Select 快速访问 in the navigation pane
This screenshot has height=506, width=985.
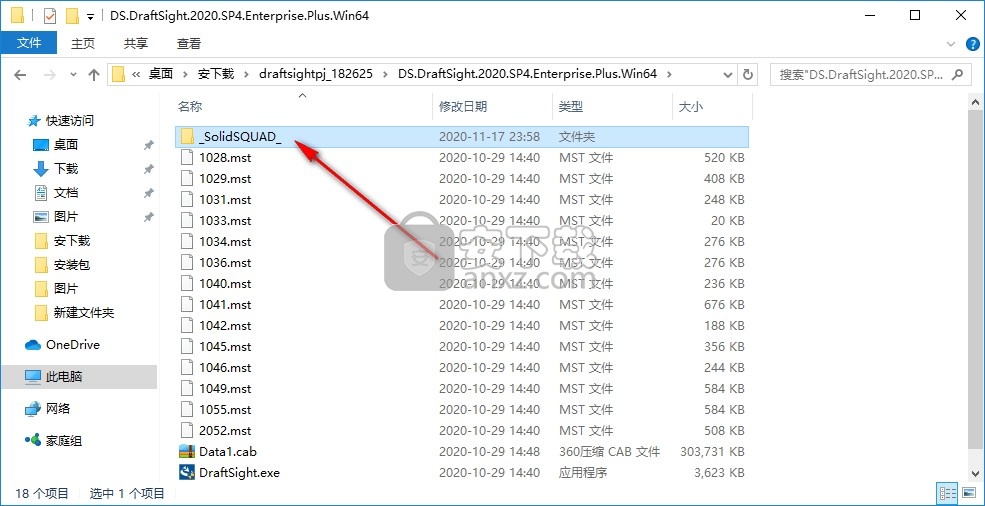(x=69, y=121)
